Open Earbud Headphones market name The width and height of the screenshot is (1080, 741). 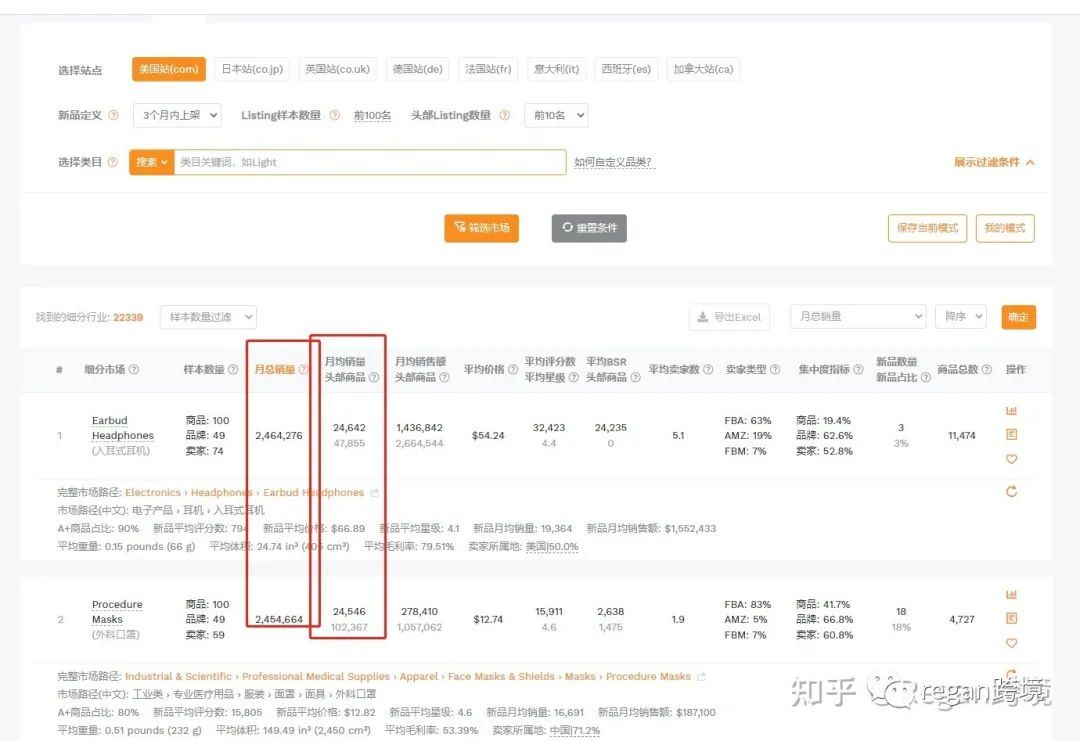tap(123, 428)
